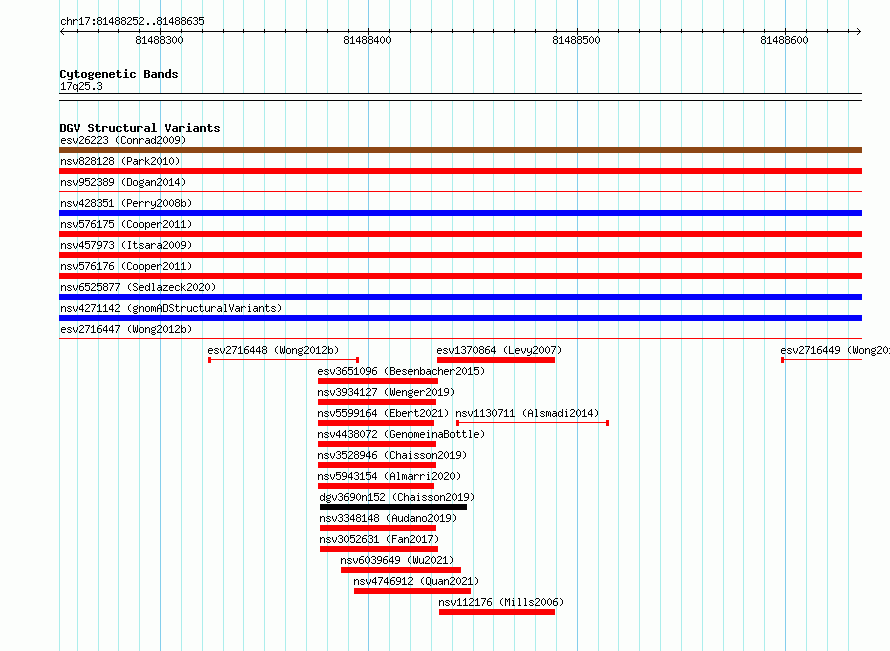Click the chr17:81488252..81488635 region text

[132, 22]
